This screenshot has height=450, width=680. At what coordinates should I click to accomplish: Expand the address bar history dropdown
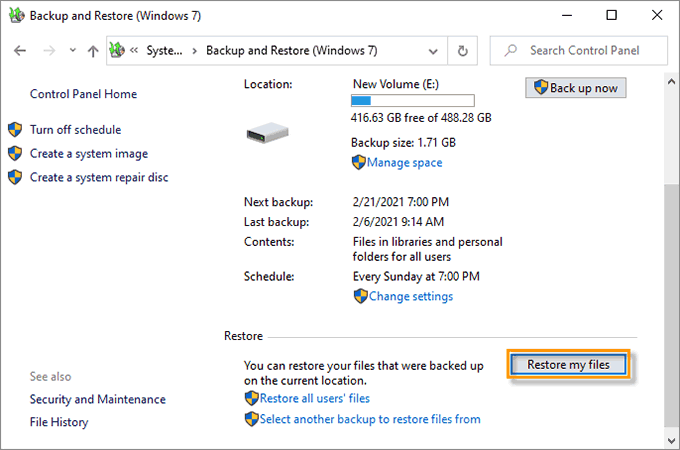pyautogui.click(x=433, y=51)
